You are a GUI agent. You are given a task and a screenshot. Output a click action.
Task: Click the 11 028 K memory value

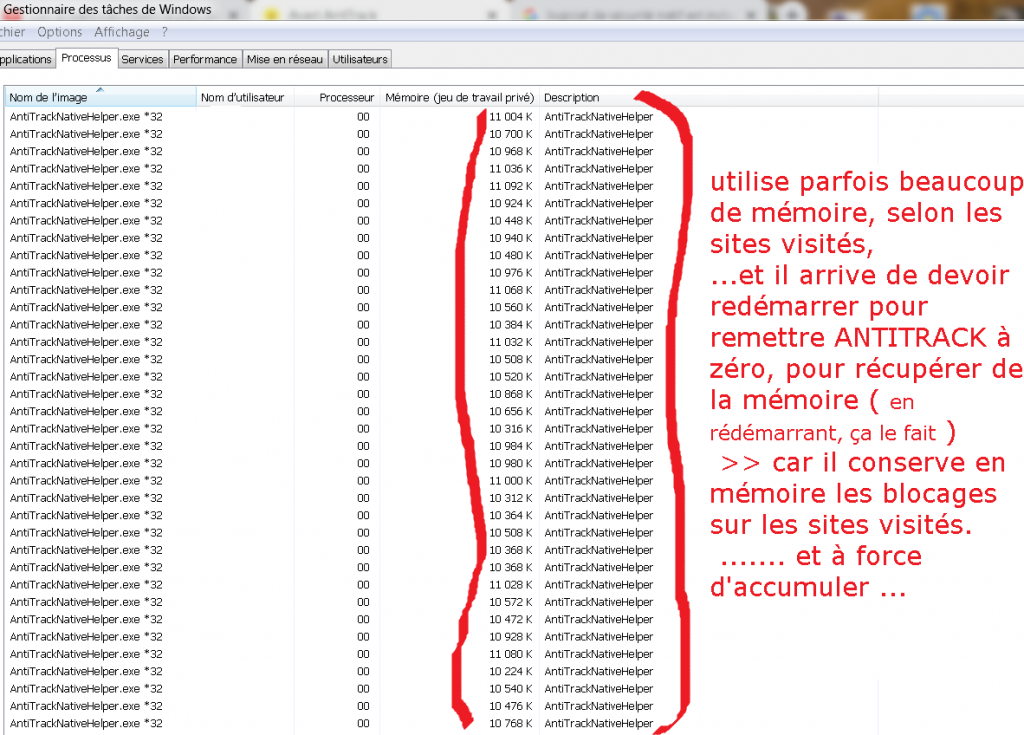(511, 585)
